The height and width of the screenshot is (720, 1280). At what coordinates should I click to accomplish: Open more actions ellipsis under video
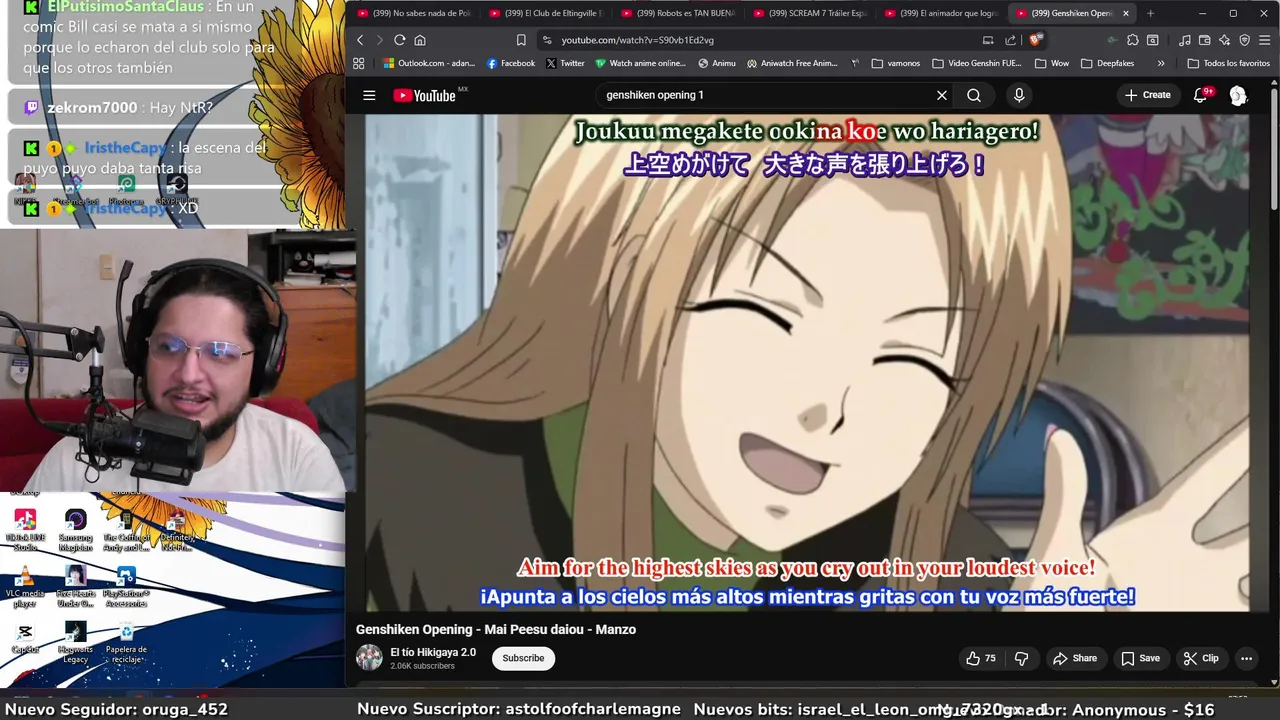point(1246,658)
